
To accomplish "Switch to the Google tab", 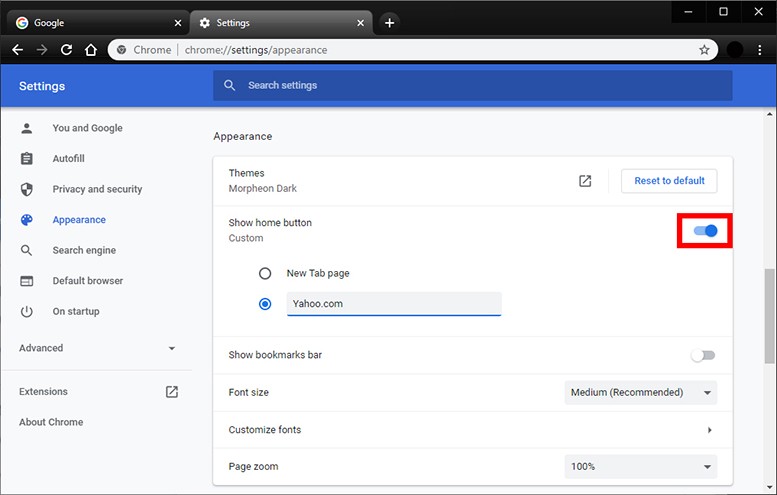I will tap(95, 22).
